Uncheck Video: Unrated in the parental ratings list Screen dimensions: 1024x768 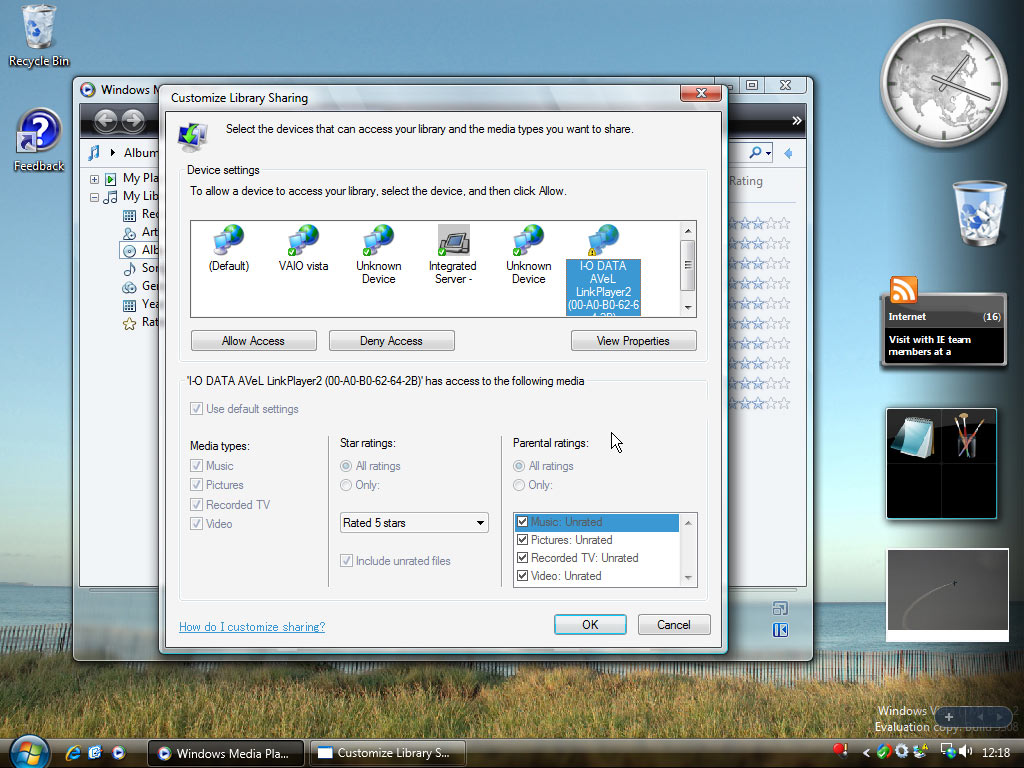pyautogui.click(x=522, y=575)
